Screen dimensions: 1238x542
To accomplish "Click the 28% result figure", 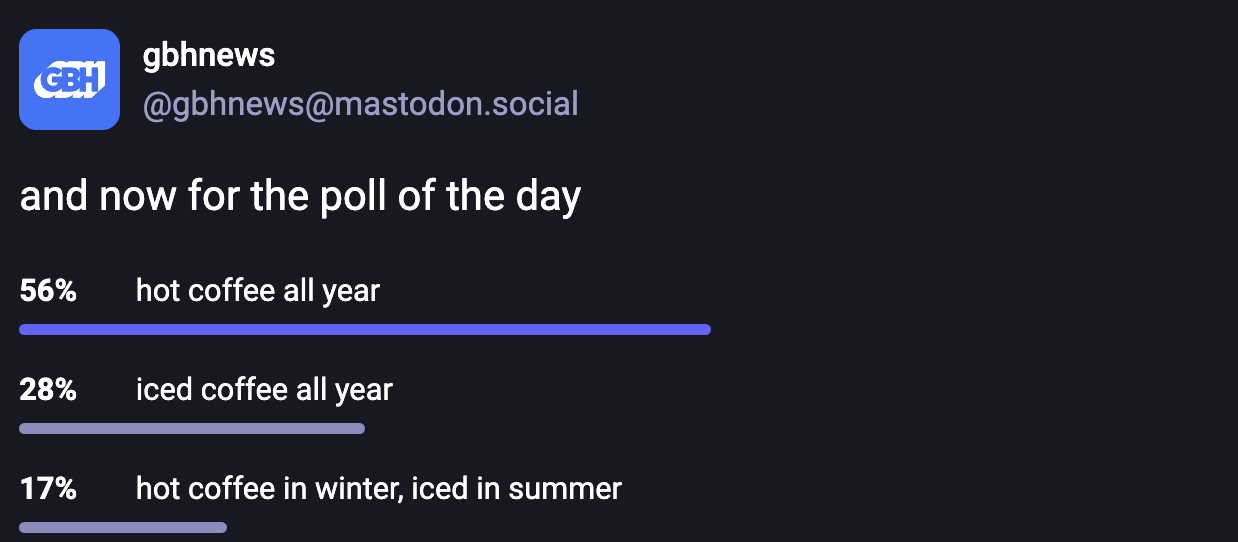I will (x=48, y=389).
